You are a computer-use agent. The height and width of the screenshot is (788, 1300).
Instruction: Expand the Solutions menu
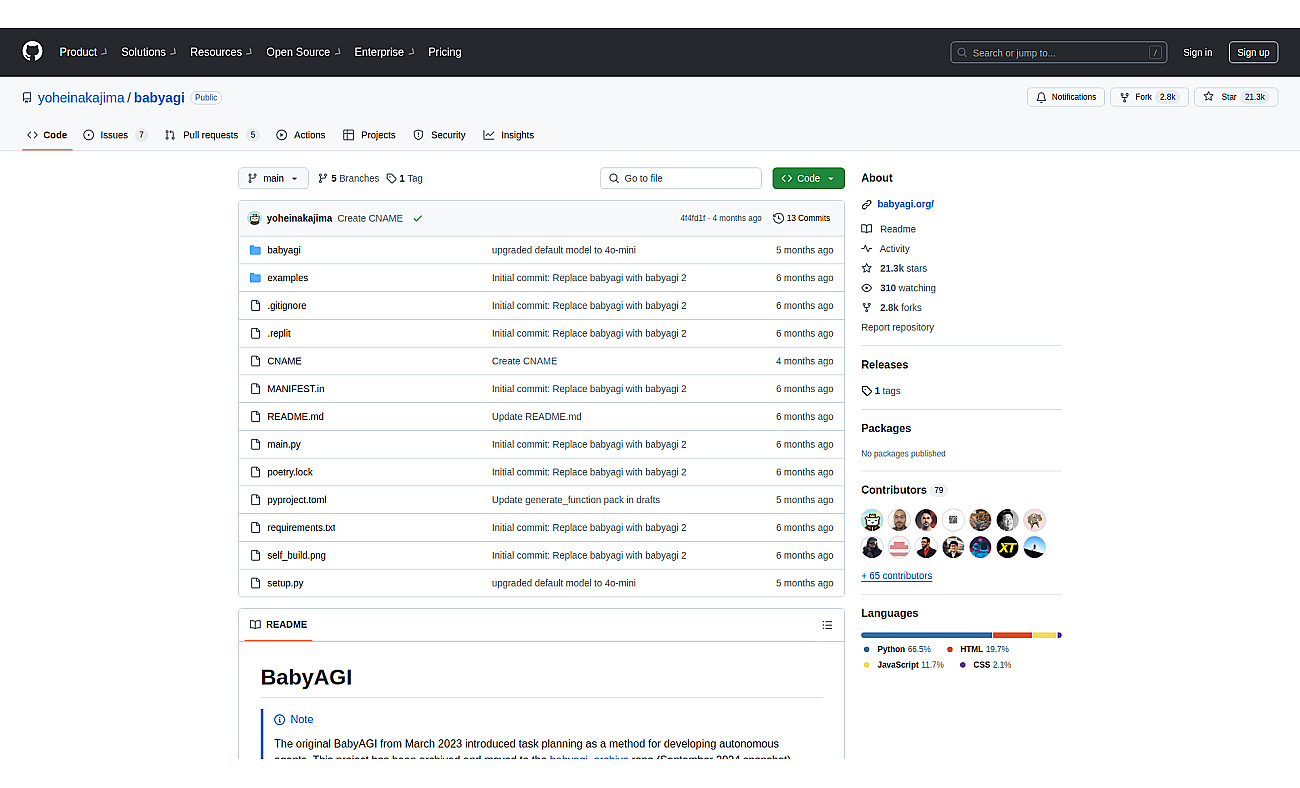tap(149, 52)
